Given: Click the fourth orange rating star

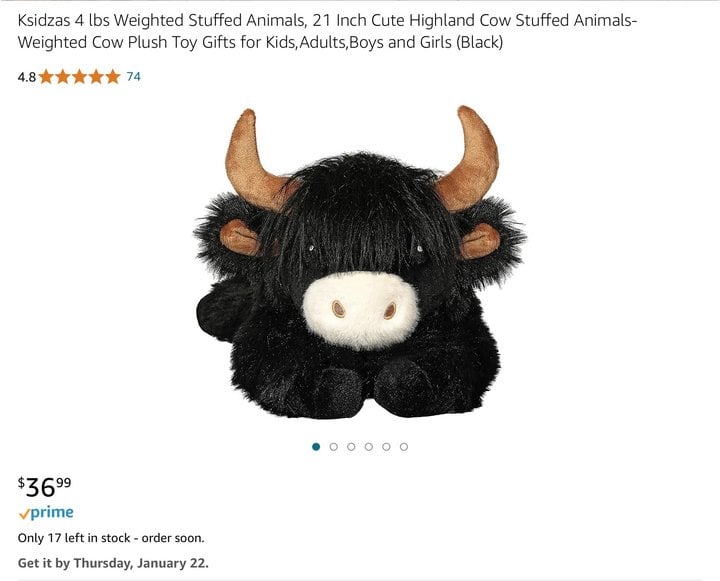Looking at the screenshot, I should pos(96,77).
